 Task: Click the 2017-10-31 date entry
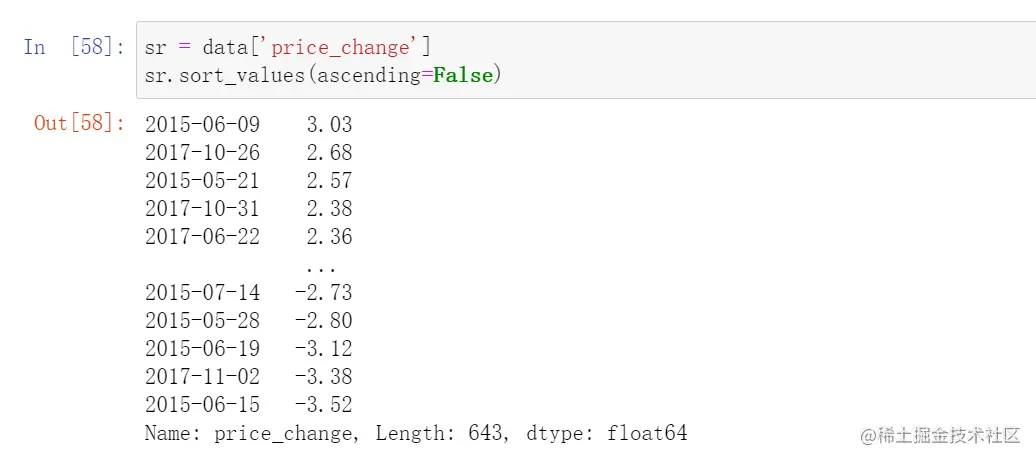(x=202, y=209)
